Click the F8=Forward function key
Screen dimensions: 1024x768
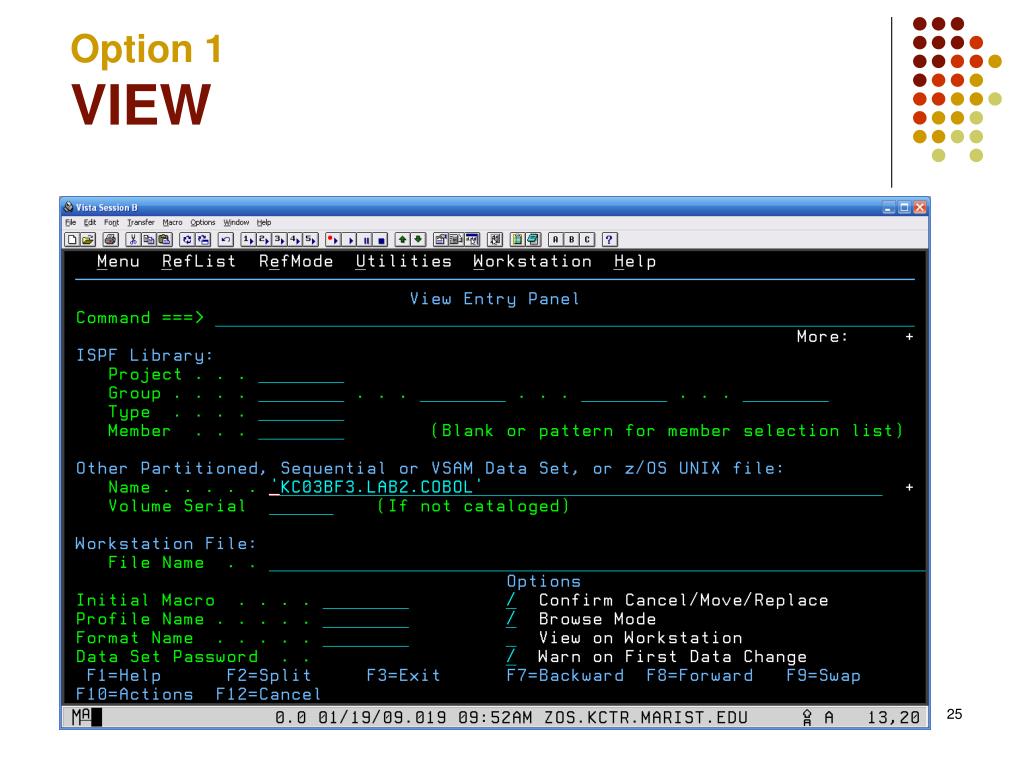coord(699,676)
